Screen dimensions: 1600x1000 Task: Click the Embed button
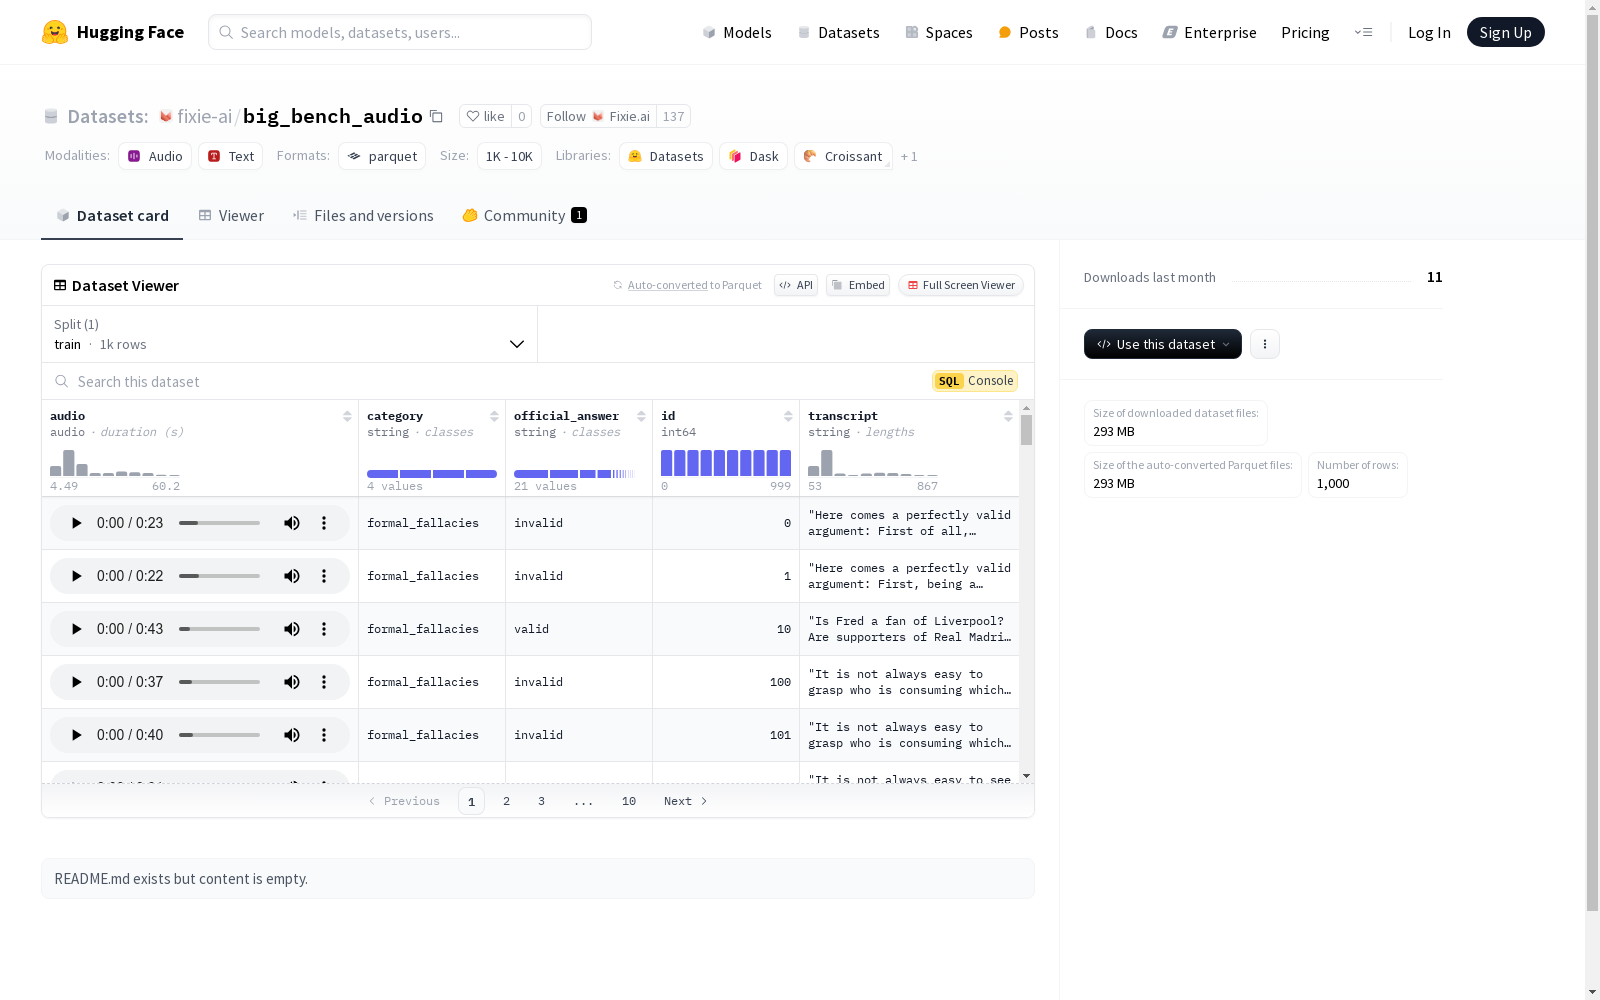tap(858, 285)
